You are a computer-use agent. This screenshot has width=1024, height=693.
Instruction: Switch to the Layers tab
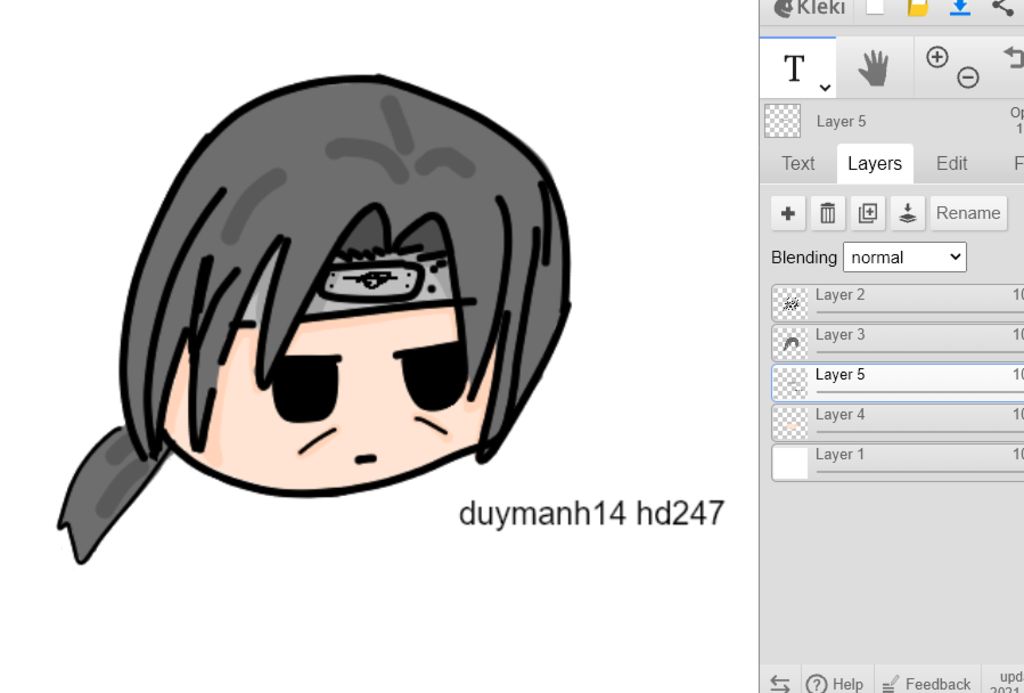[x=874, y=163]
